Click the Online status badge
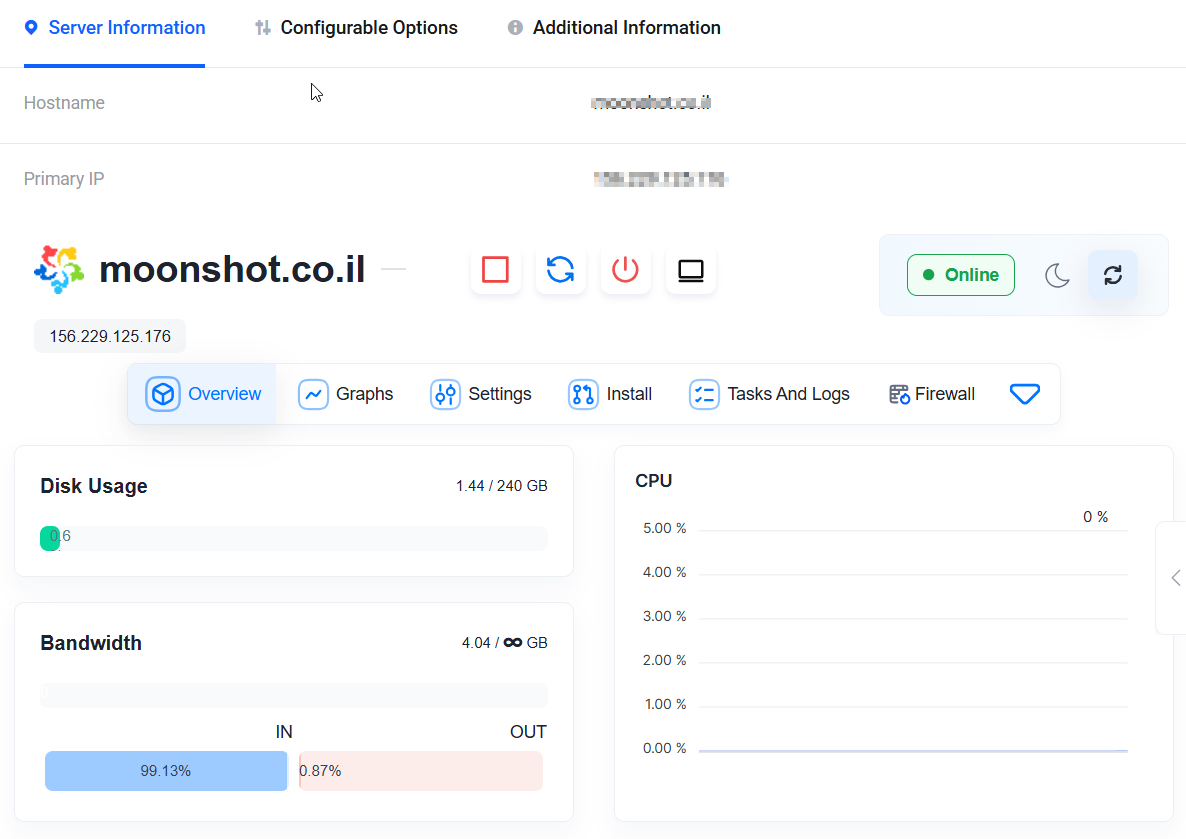 click(961, 275)
